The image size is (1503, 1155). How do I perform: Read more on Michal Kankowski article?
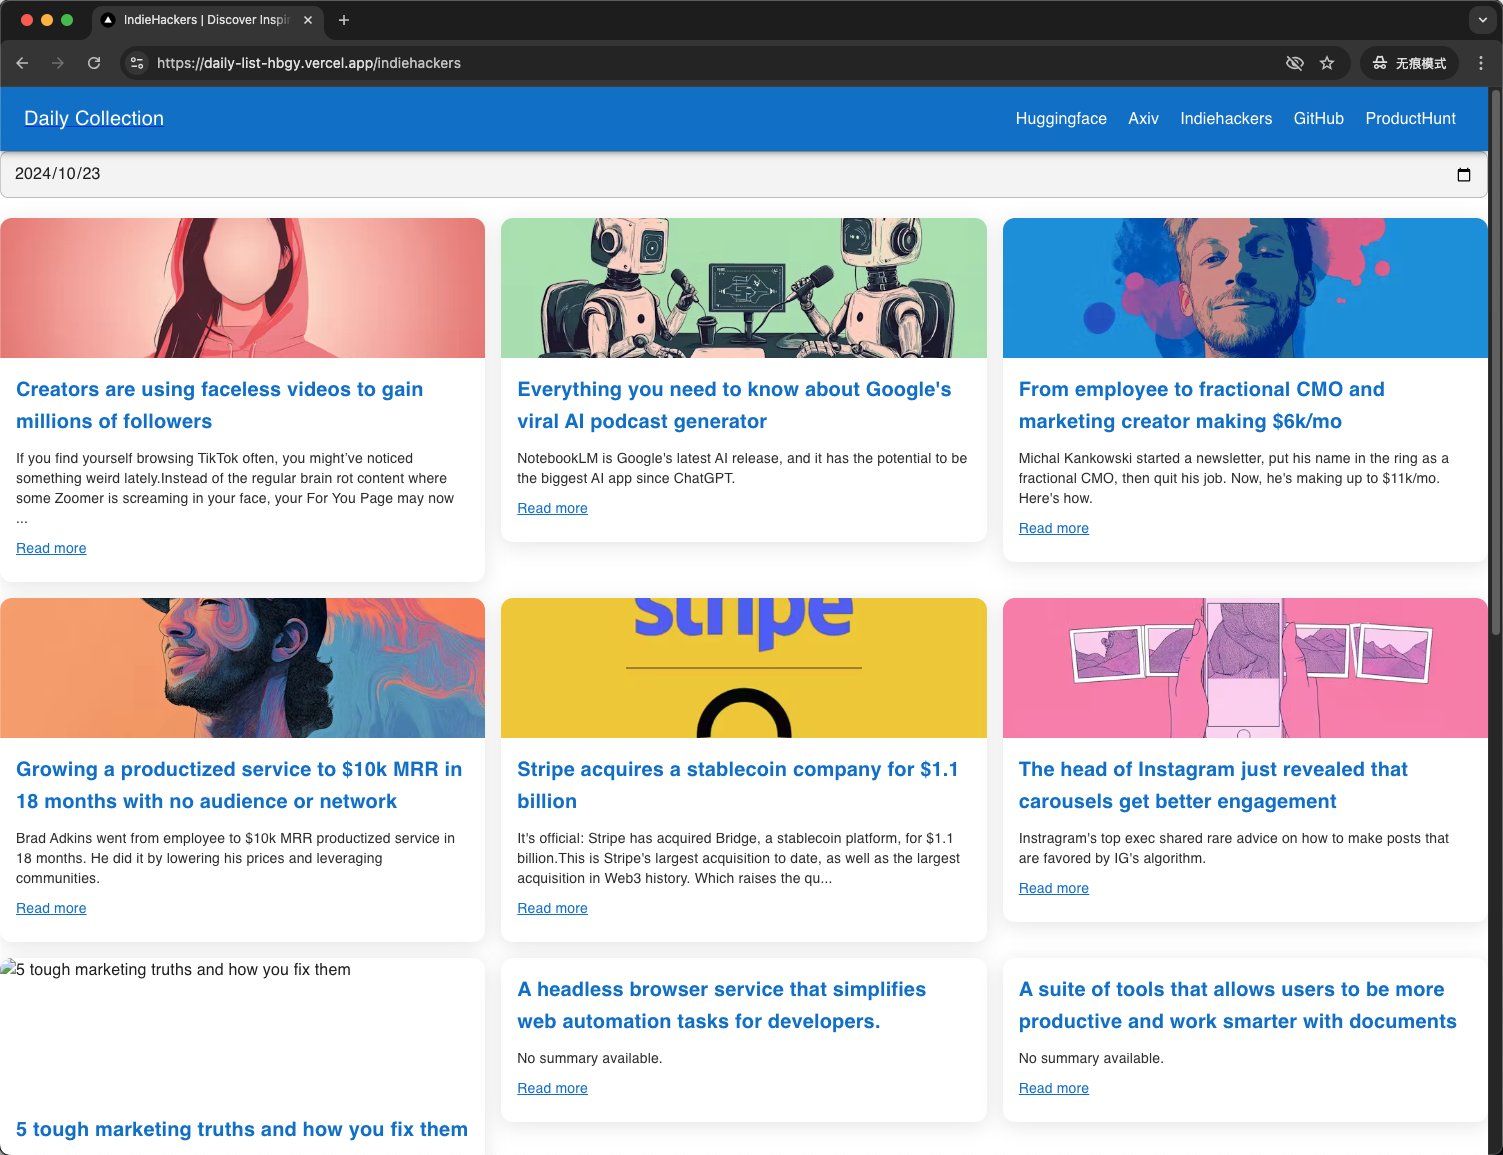point(1053,528)
